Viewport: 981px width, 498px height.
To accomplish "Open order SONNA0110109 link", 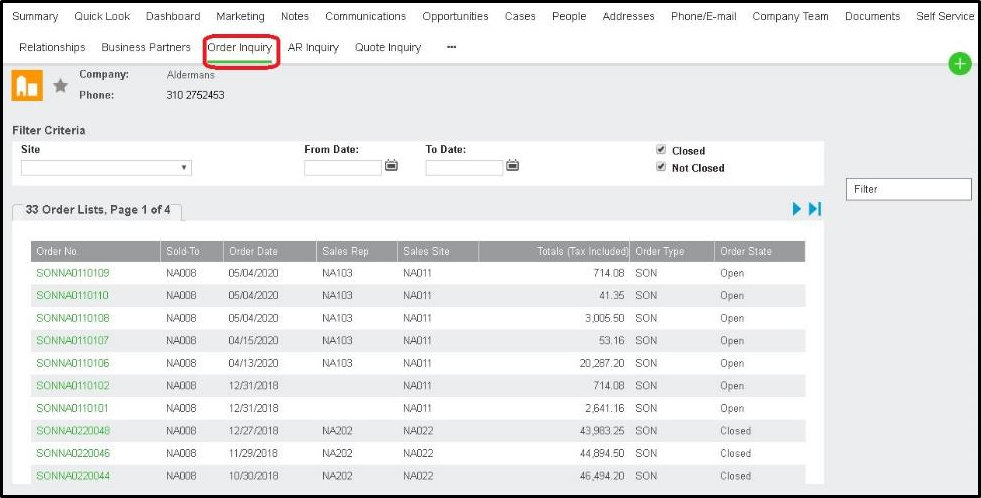I will point(73,273).
